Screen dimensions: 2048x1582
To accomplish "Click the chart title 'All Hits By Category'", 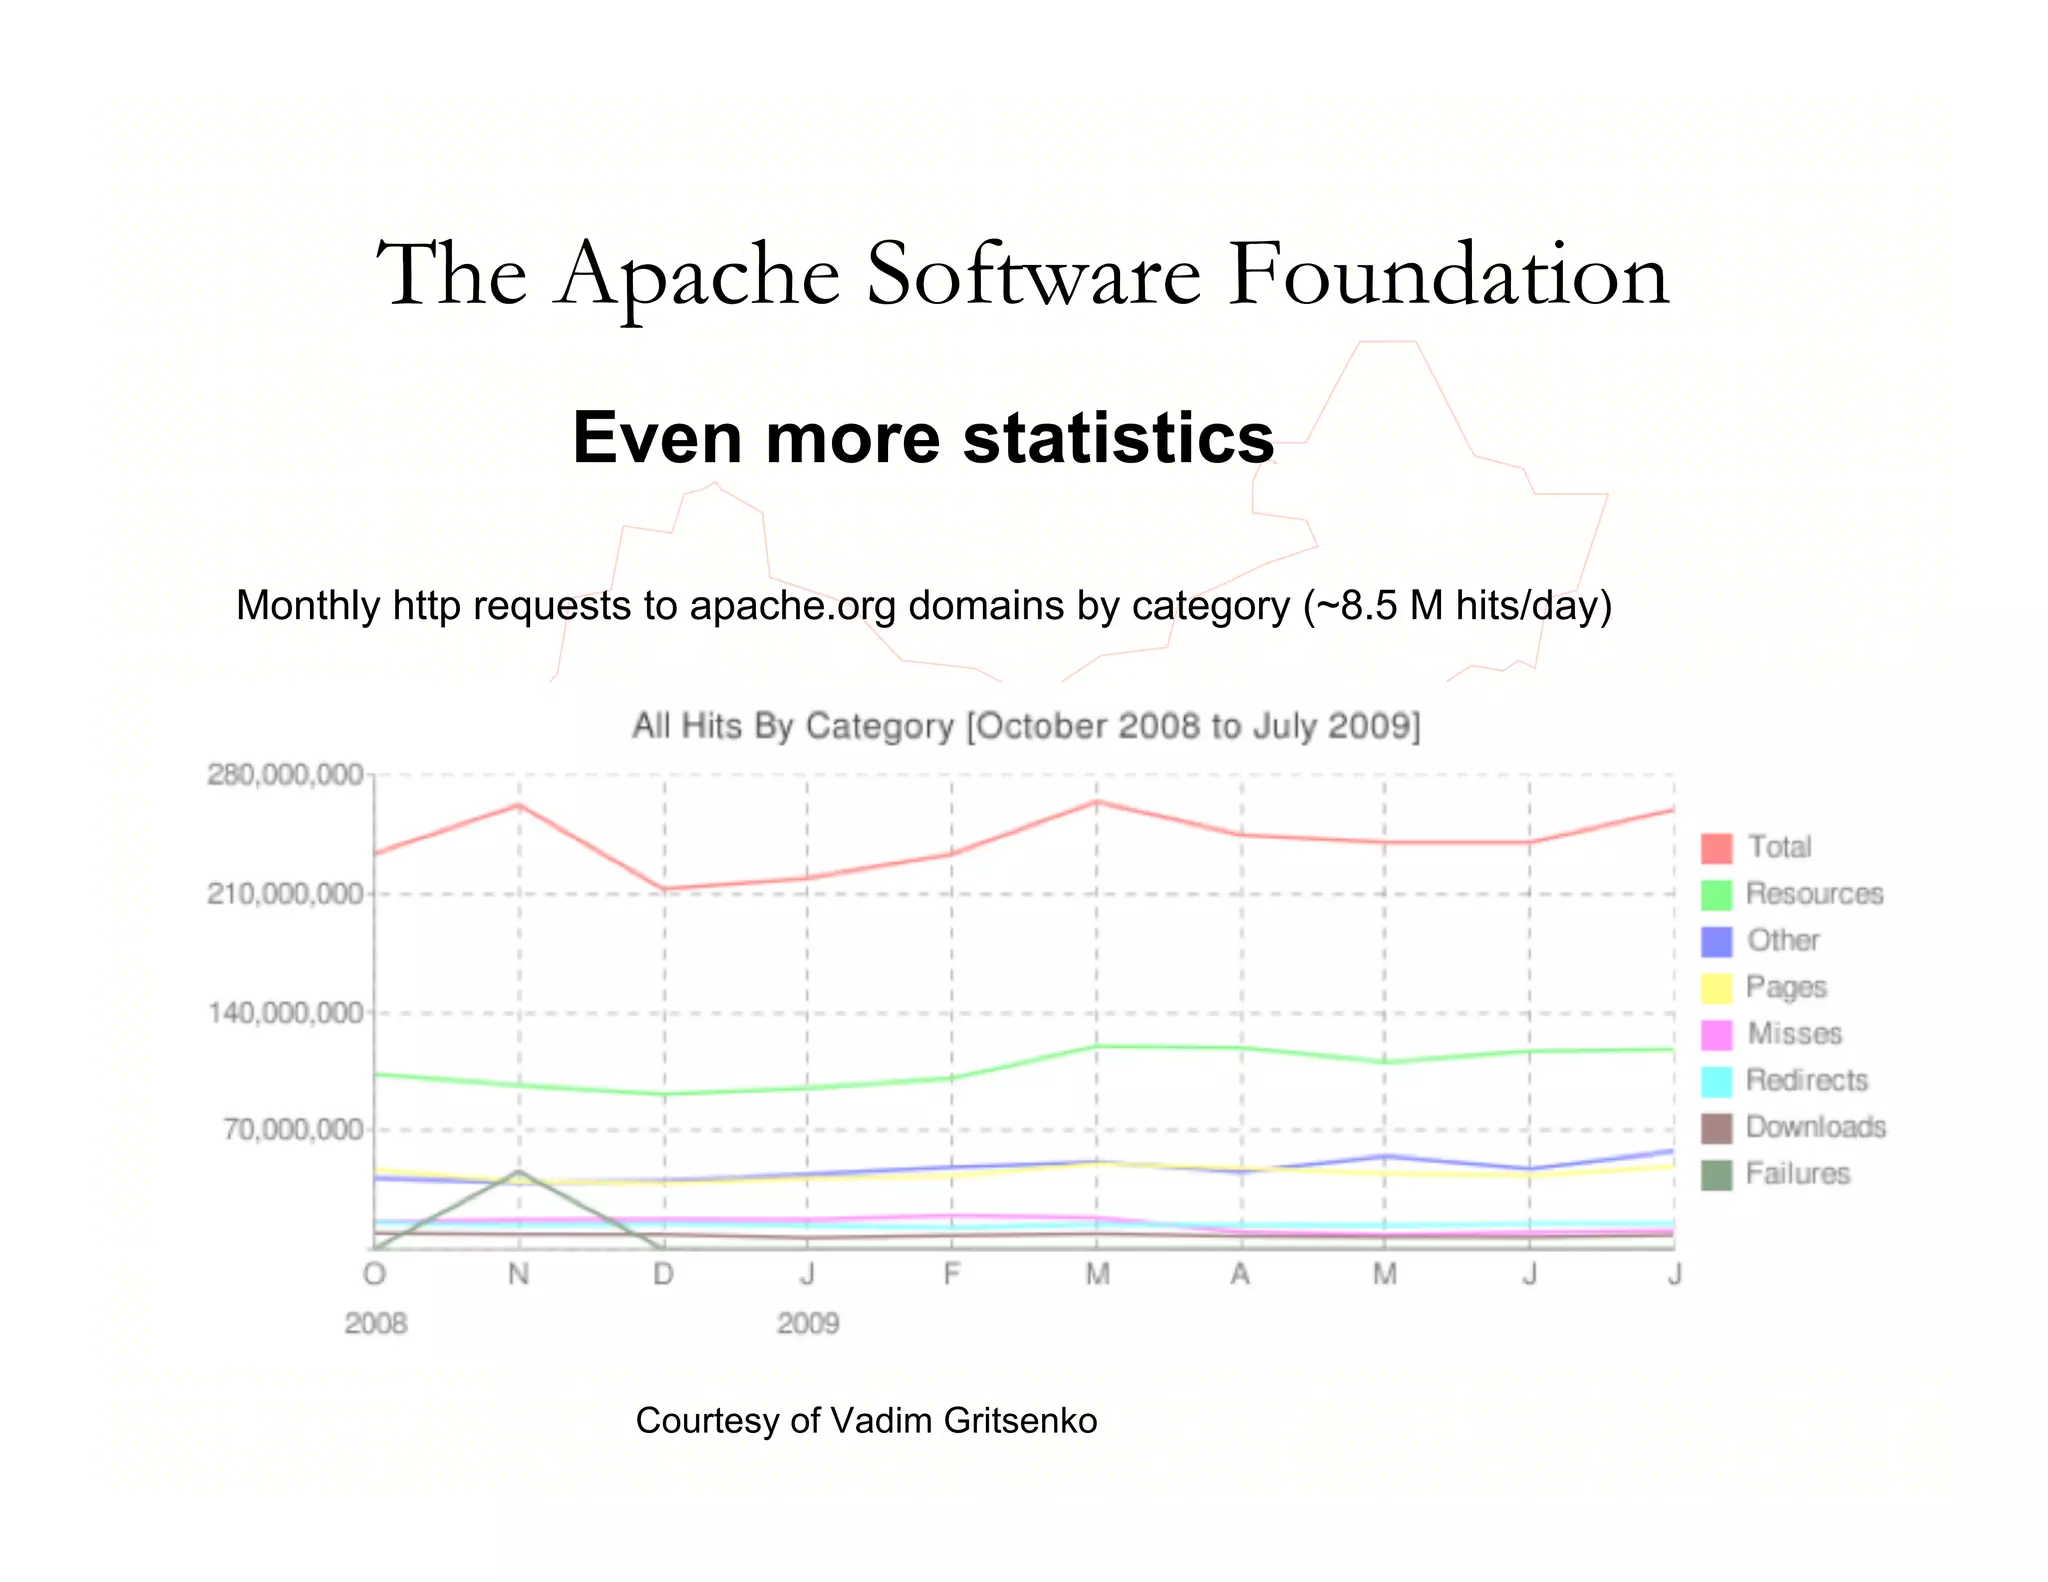I will pos(1026,726).
